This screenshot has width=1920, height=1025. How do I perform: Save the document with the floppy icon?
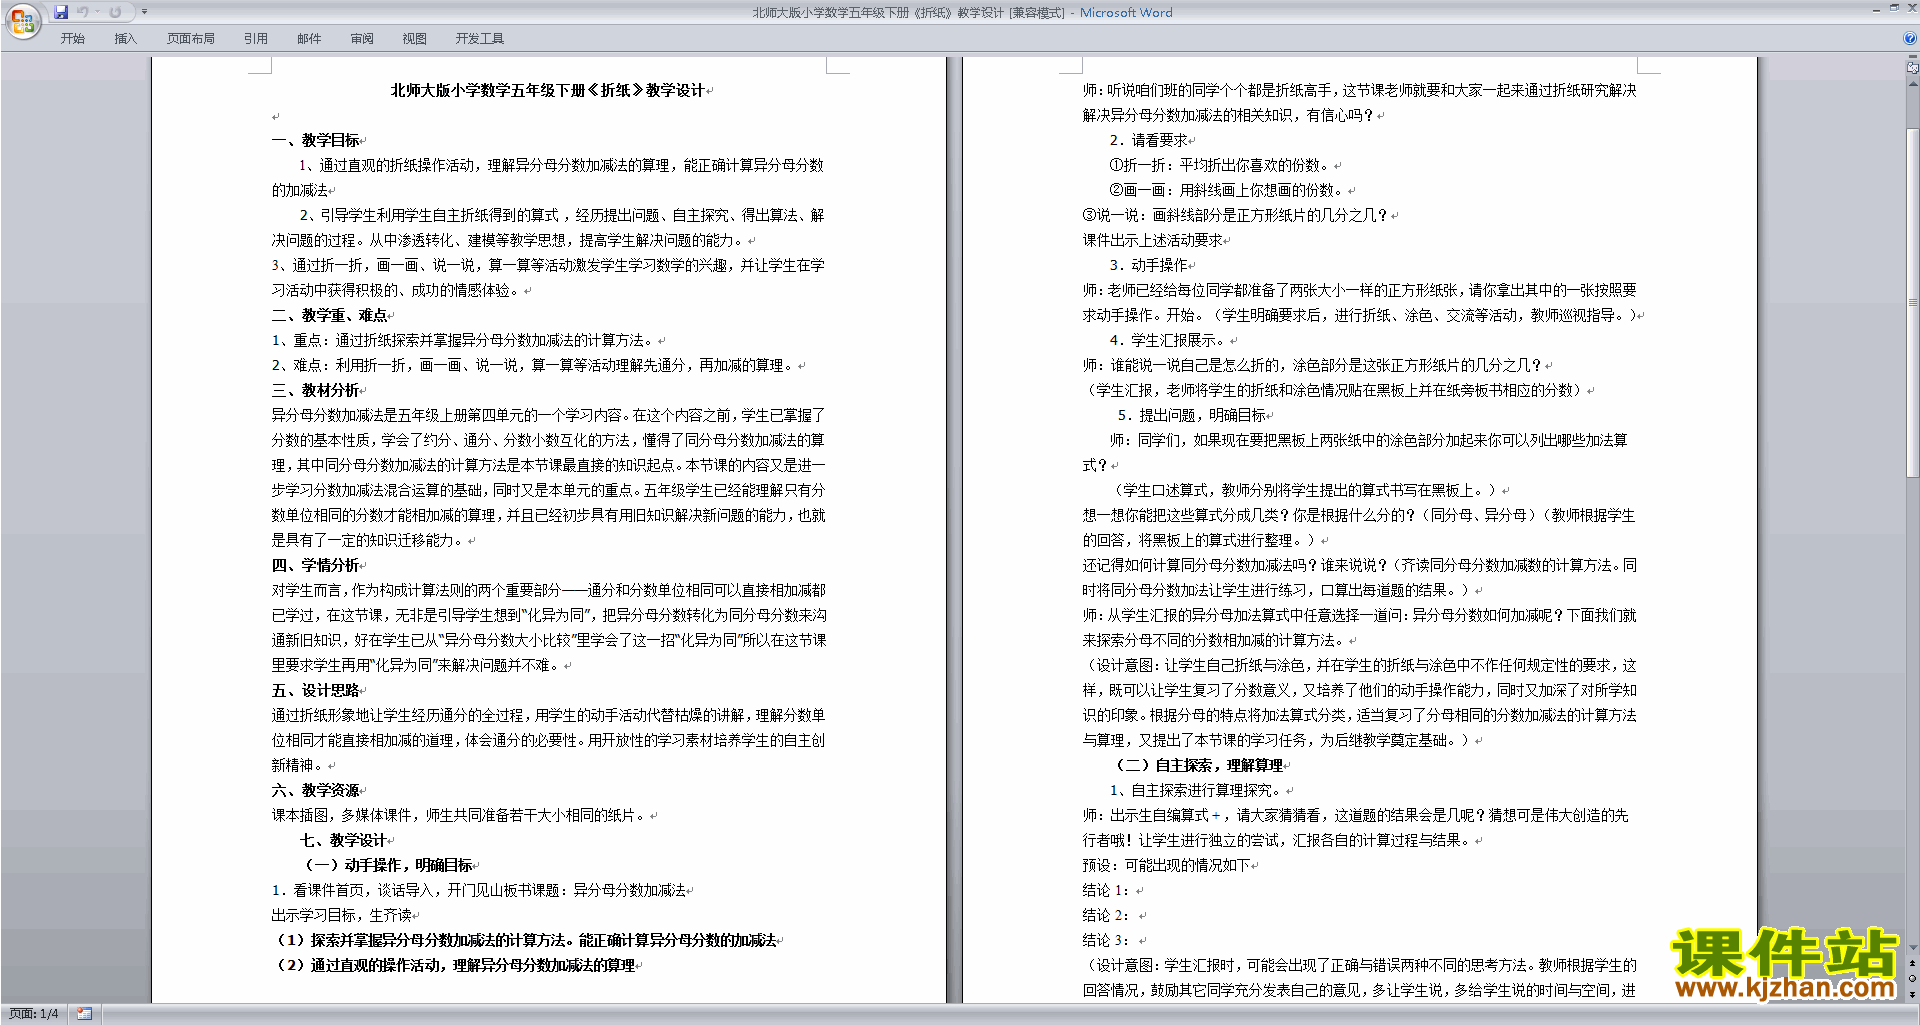tap(61, 12)
